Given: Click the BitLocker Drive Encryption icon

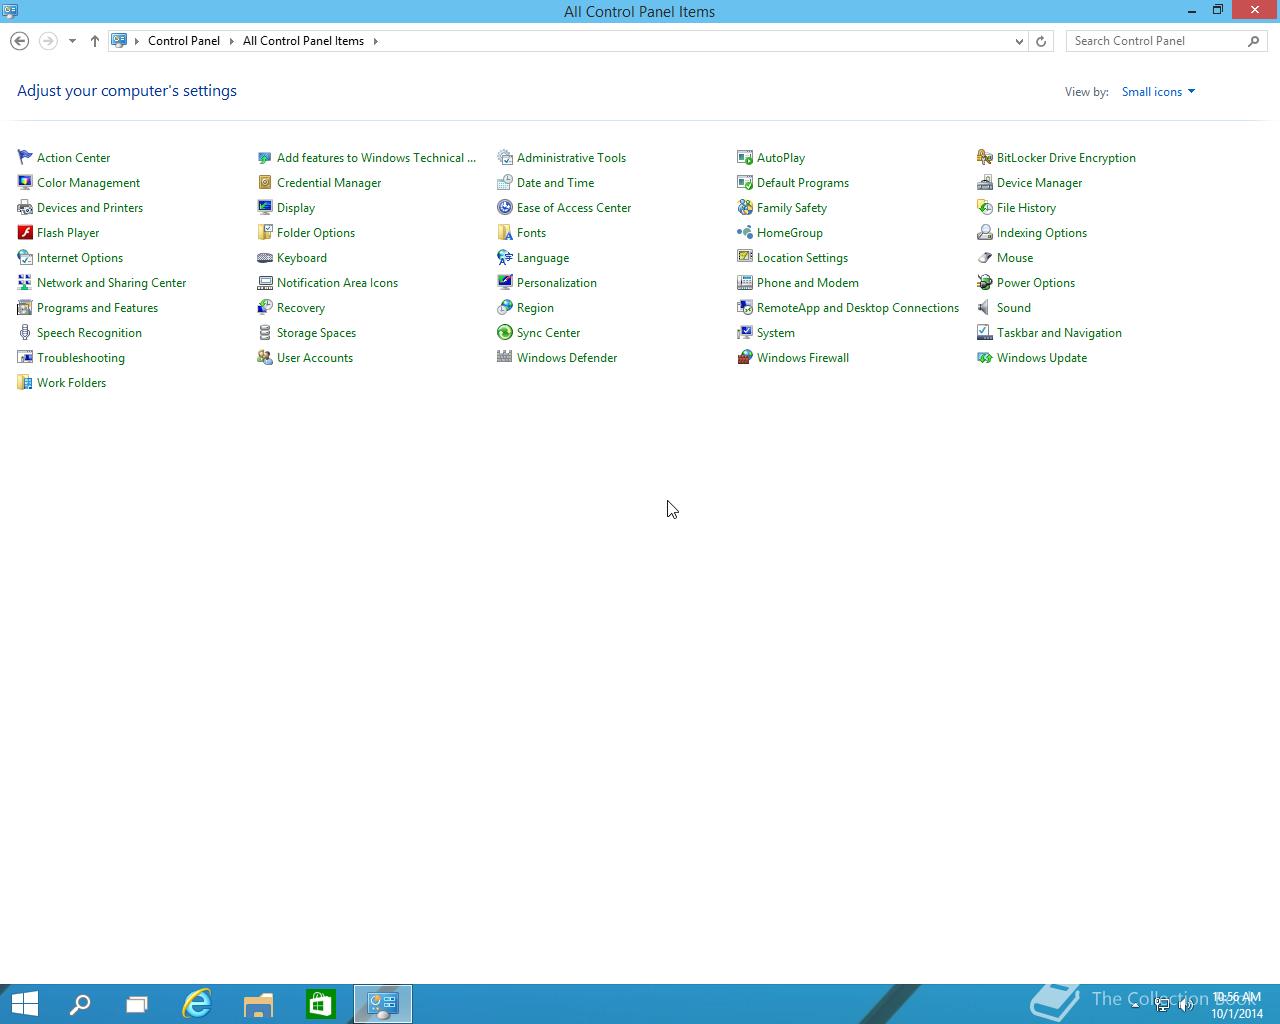Looking at the screenshot, I should (985, 157).
